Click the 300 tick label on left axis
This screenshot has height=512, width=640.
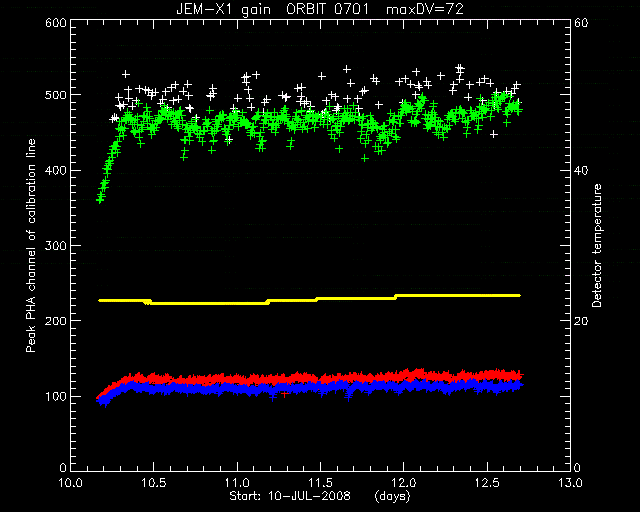tap(56, 245)
